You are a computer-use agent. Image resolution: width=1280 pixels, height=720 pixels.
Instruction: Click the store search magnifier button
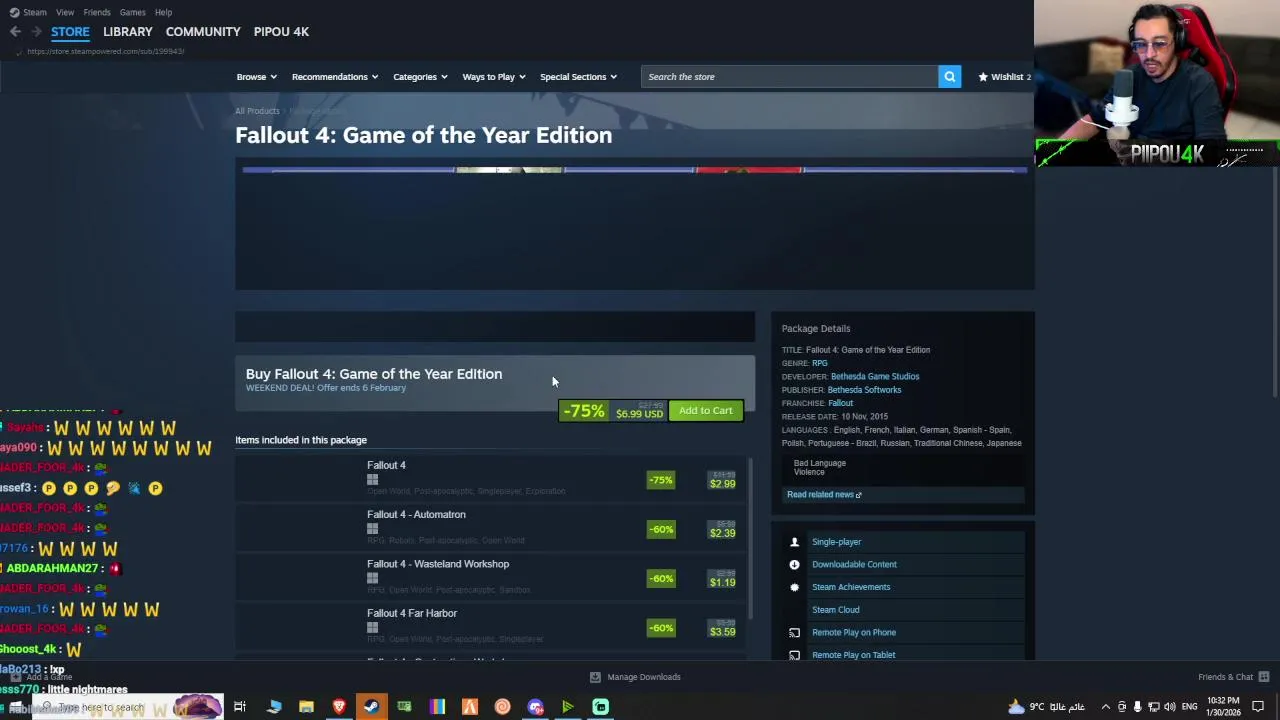point(949,77)
